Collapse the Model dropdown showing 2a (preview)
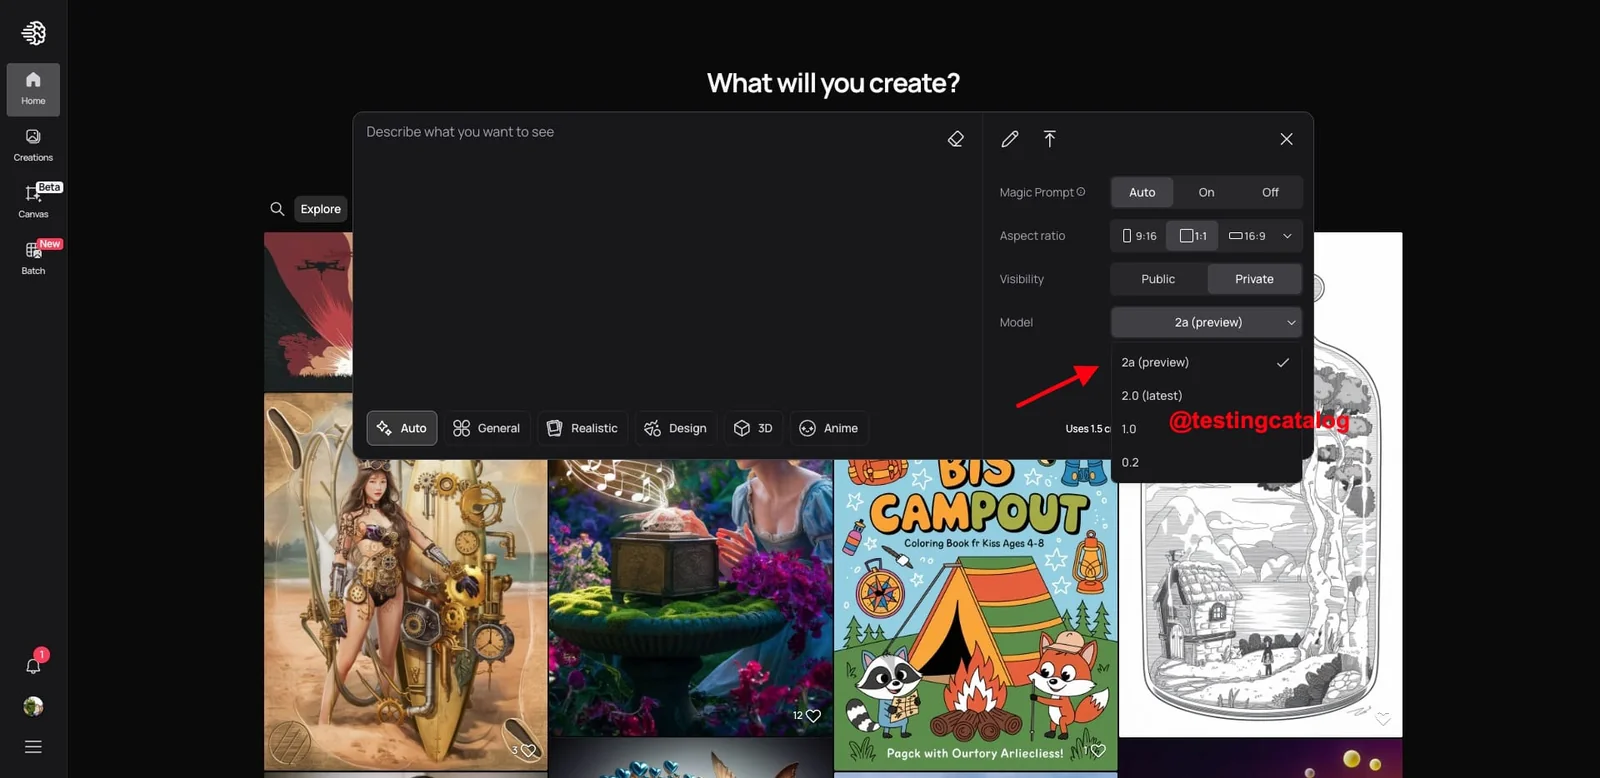1600x778 pixels. [1206, 322]
